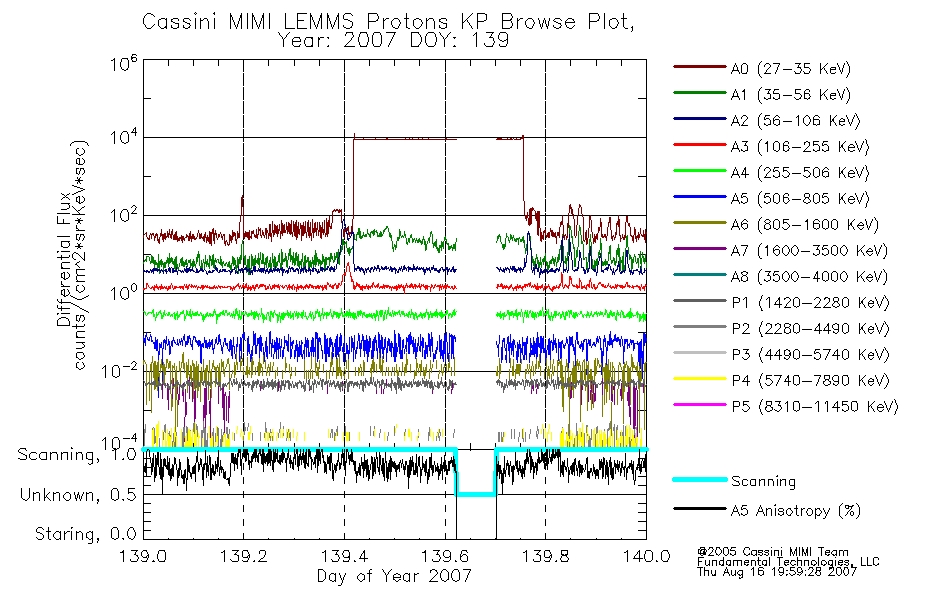Click the 139.2 x-axis tick label

244,556
